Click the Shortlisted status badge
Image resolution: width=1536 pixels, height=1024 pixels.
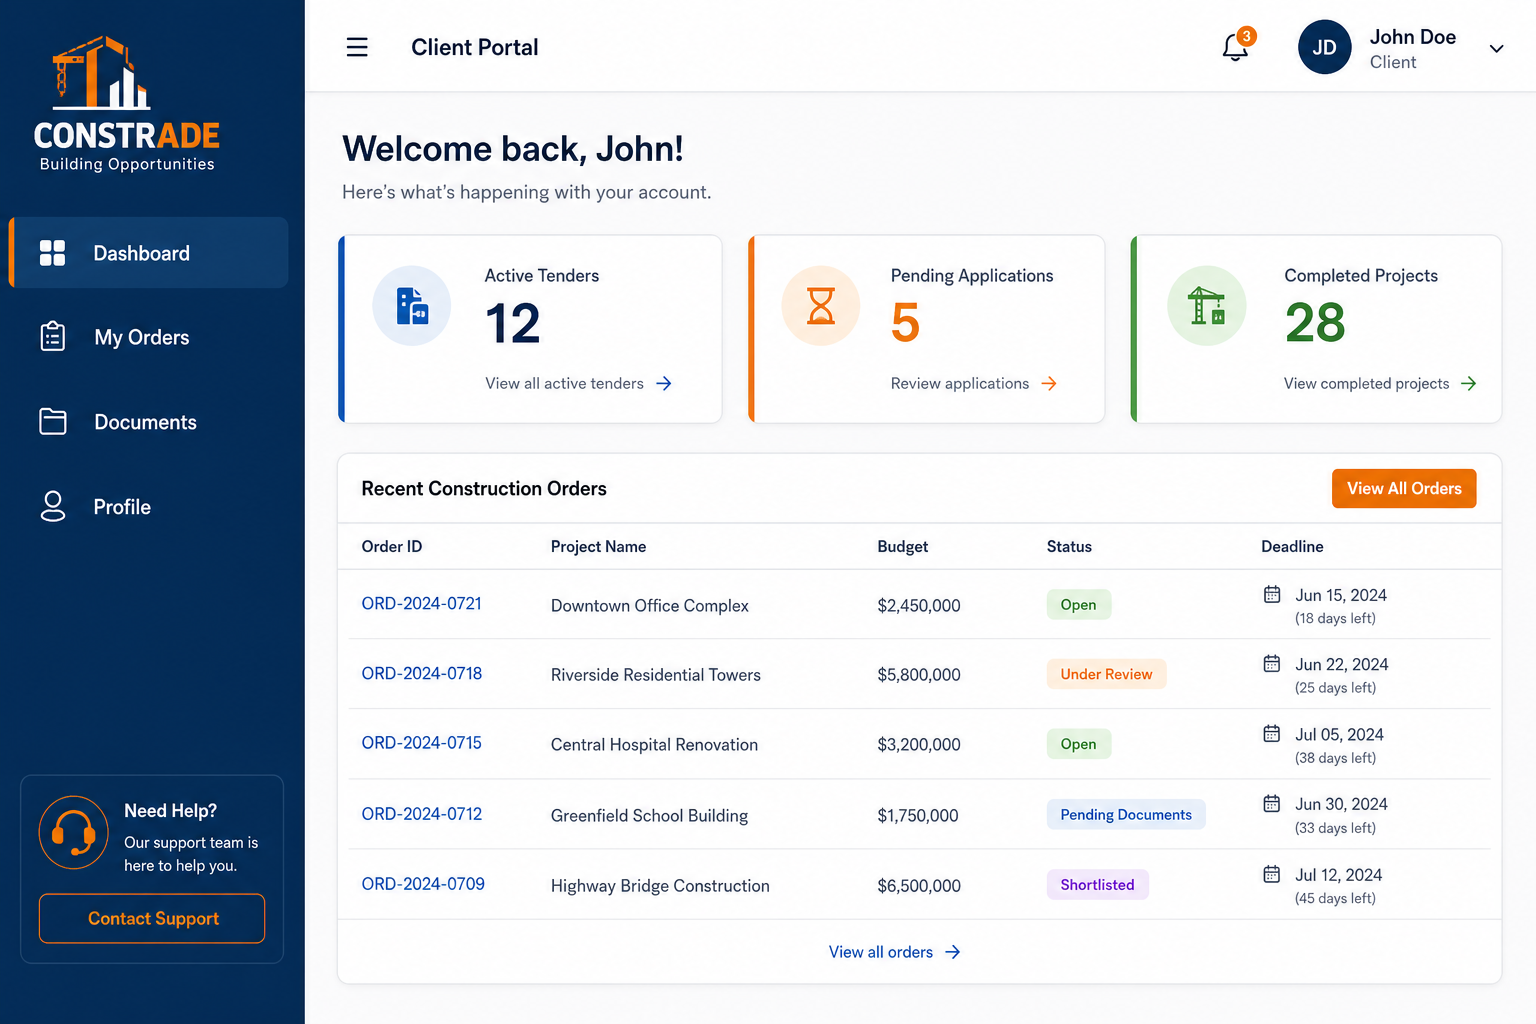coord(1097,884)
